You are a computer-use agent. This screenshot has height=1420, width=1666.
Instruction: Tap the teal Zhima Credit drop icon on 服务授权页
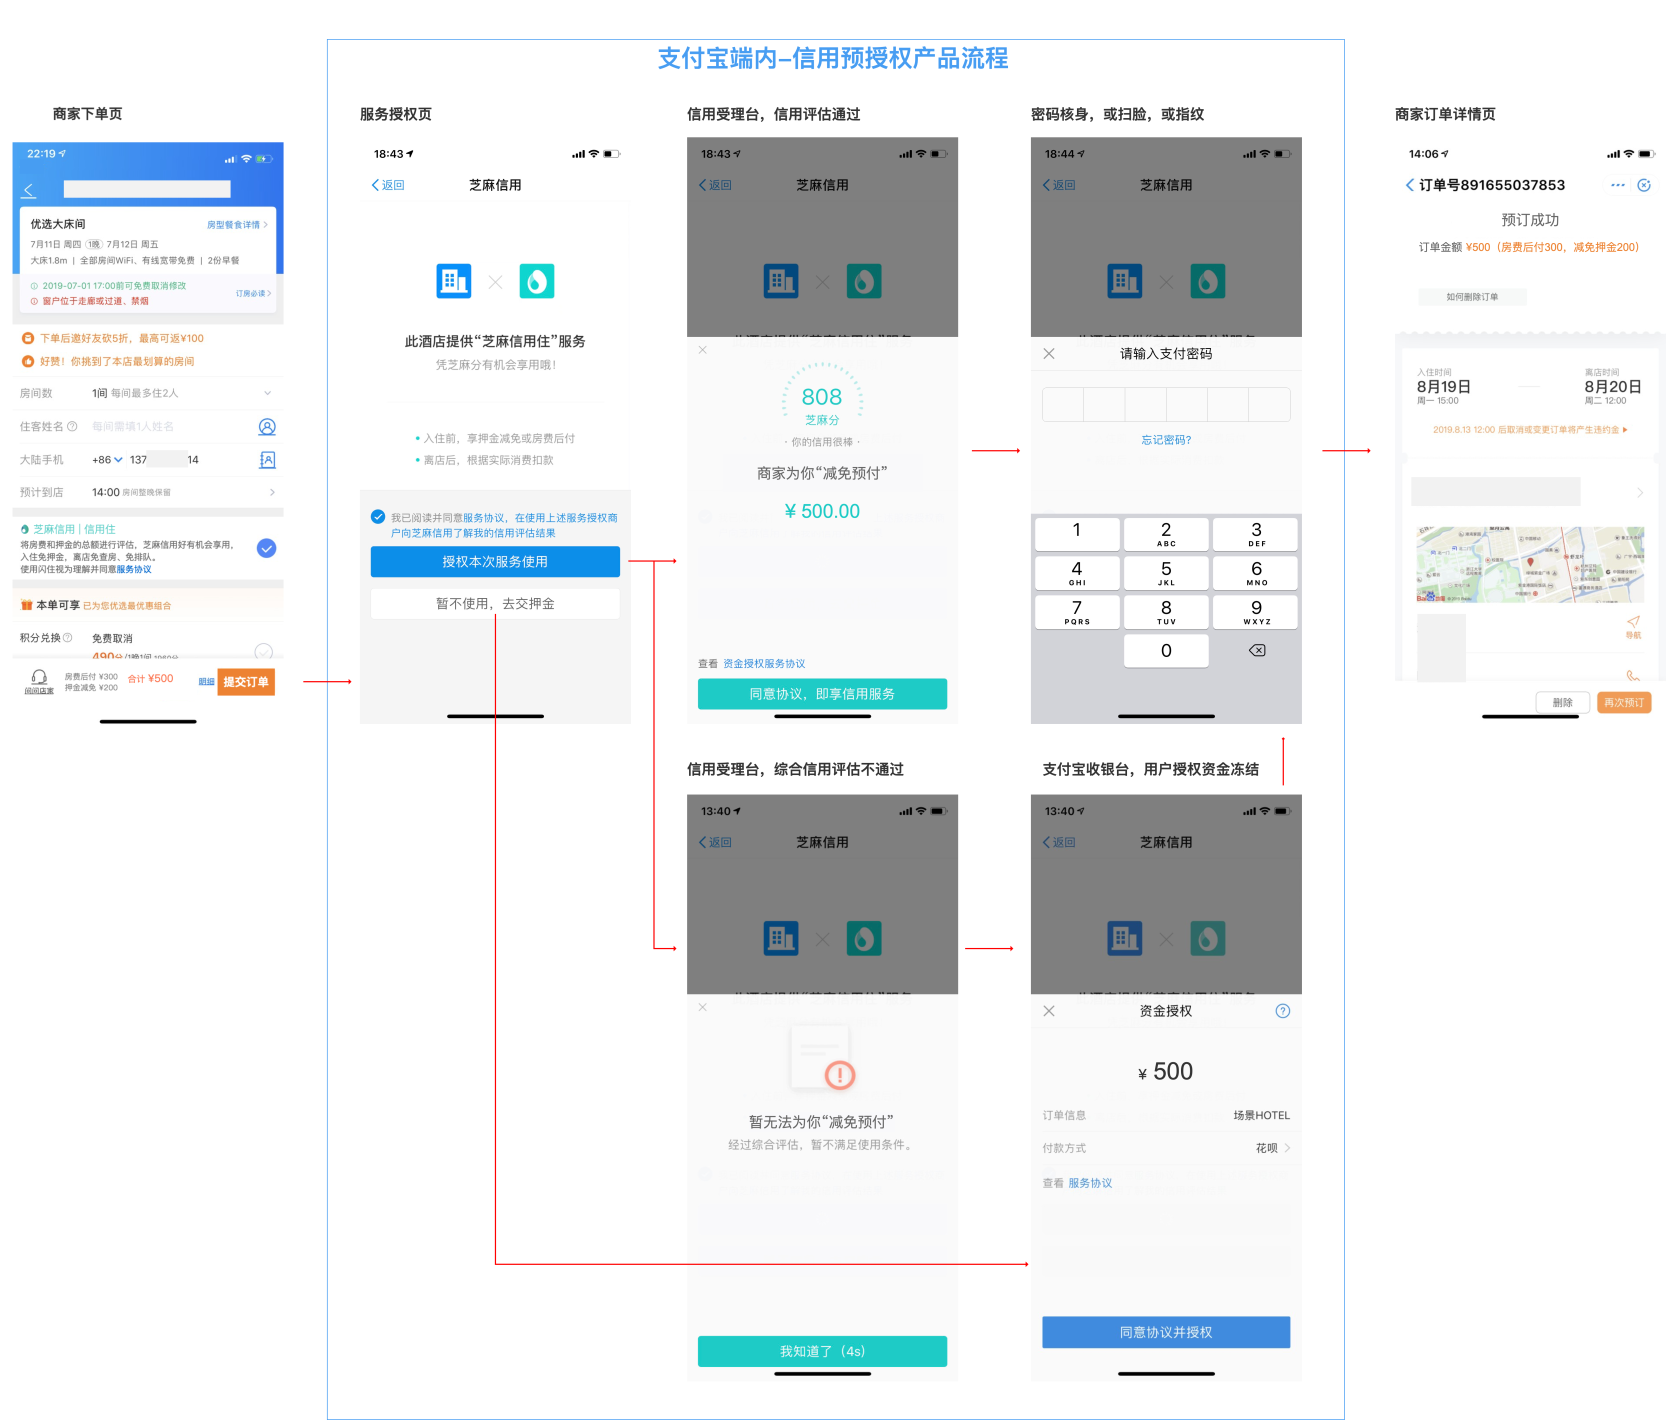click(x=537, y=281)
